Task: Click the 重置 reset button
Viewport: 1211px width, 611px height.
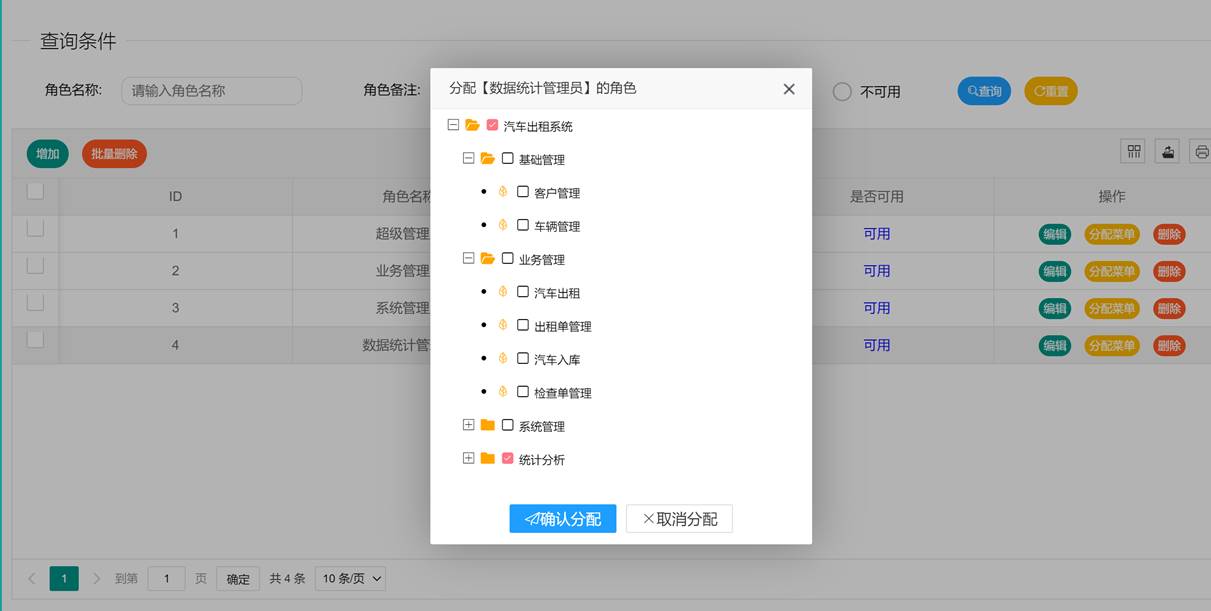Action: pos(1051,91)
